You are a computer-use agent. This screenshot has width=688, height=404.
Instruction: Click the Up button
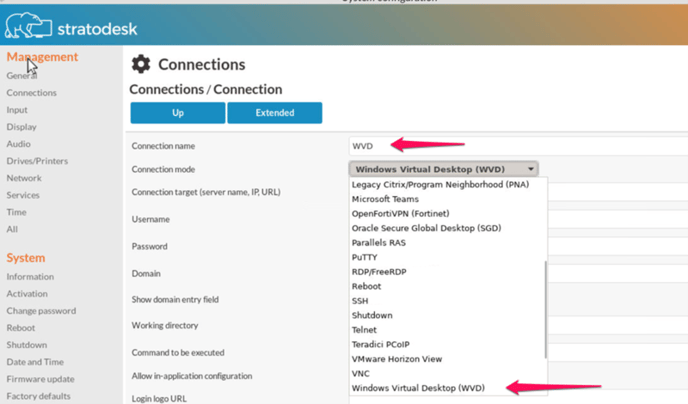click(178, 113)
